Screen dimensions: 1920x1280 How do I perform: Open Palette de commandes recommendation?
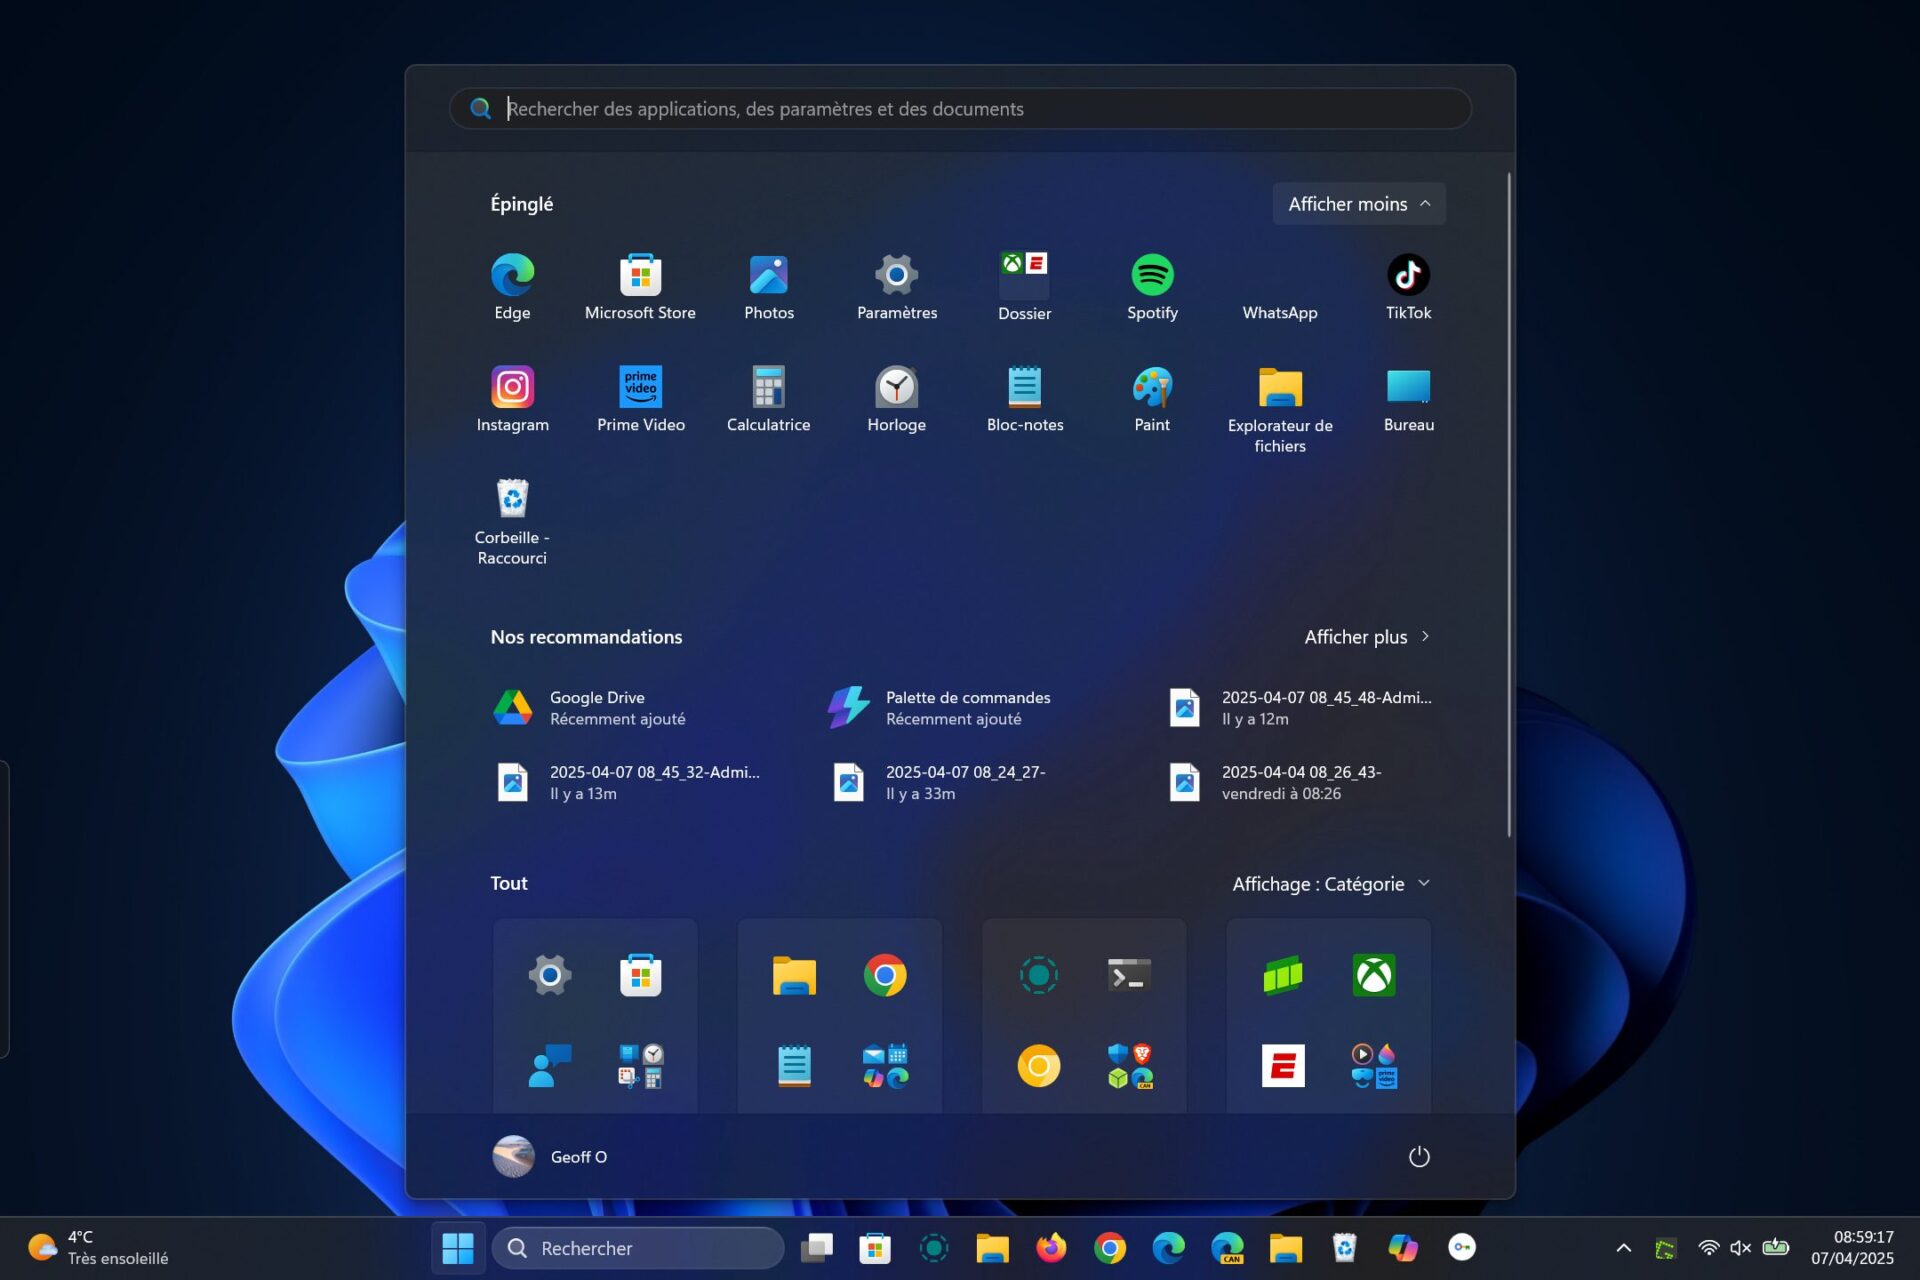click(940, 708)
